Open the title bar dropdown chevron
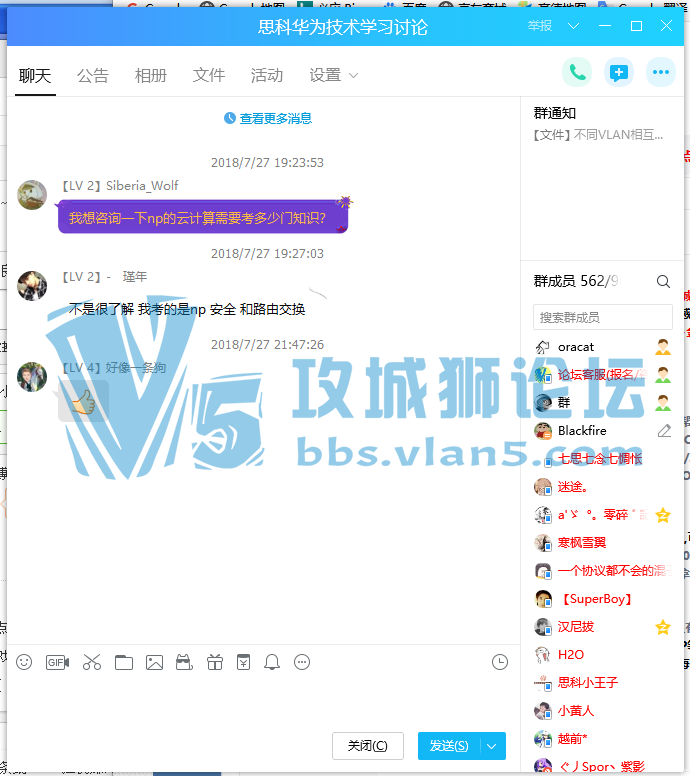 (x=573, y=26)
